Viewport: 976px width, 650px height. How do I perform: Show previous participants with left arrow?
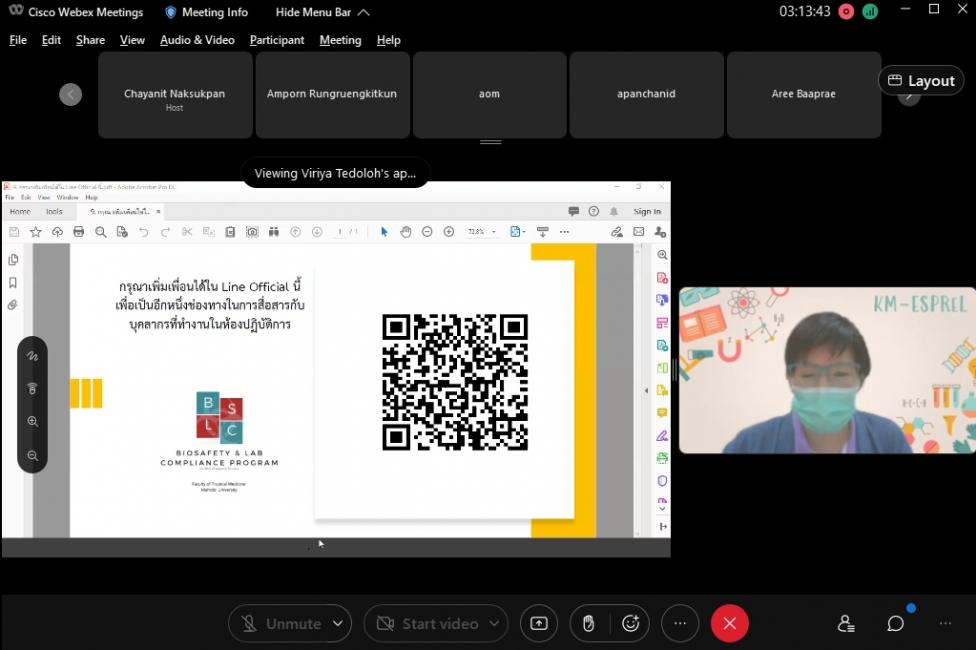tap(70, 95)
